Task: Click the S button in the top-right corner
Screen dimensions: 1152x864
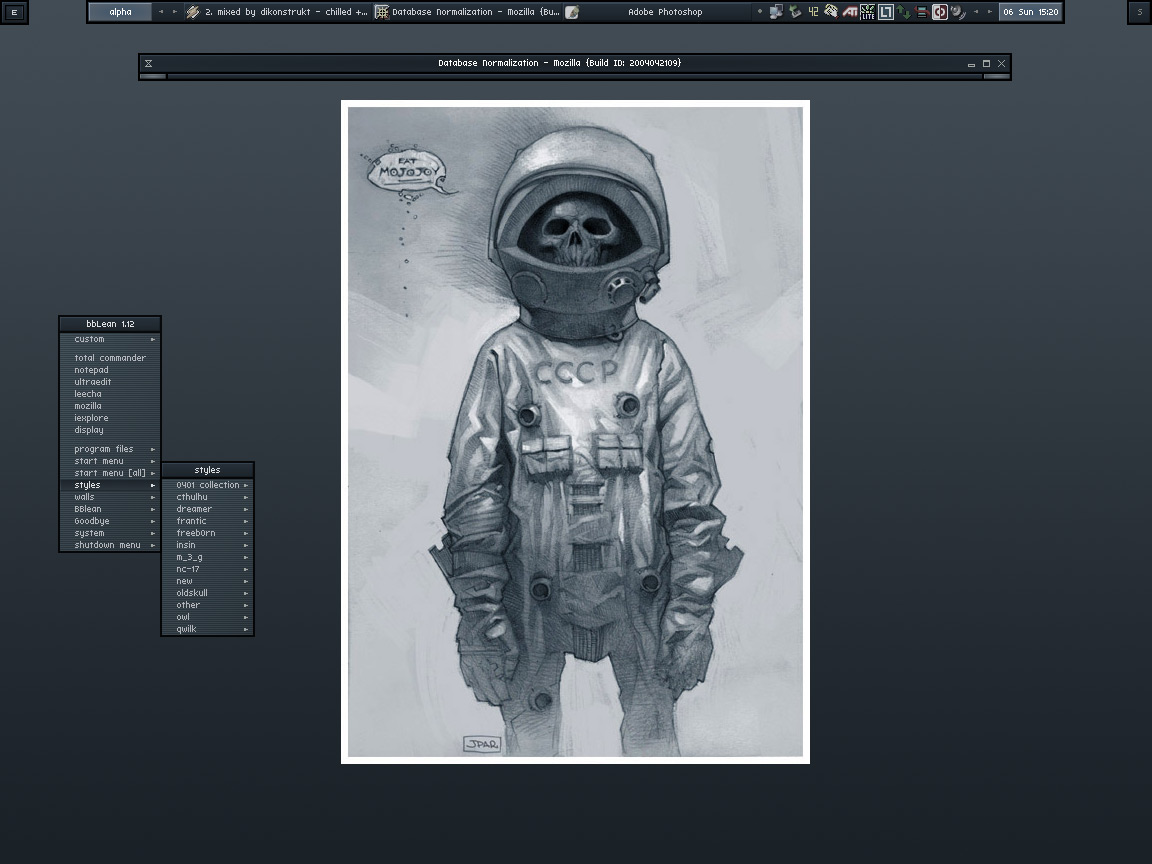Action: pos(1140,12)
